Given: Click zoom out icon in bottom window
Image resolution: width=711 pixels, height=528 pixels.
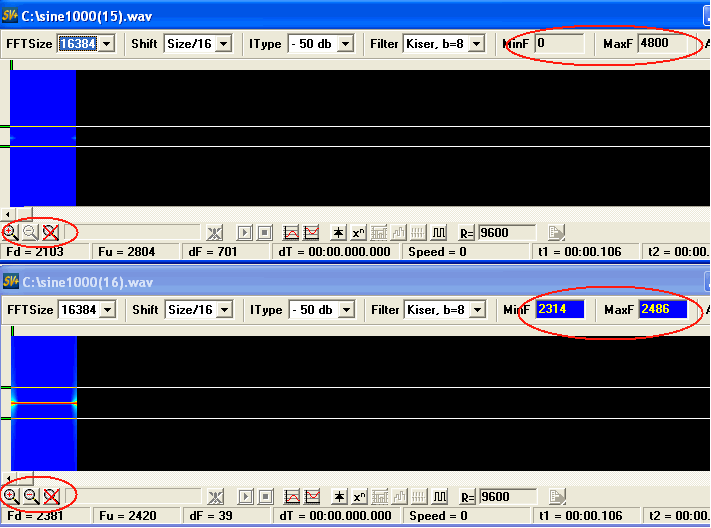Looking at the screenshot, I should tap(30, 496).
